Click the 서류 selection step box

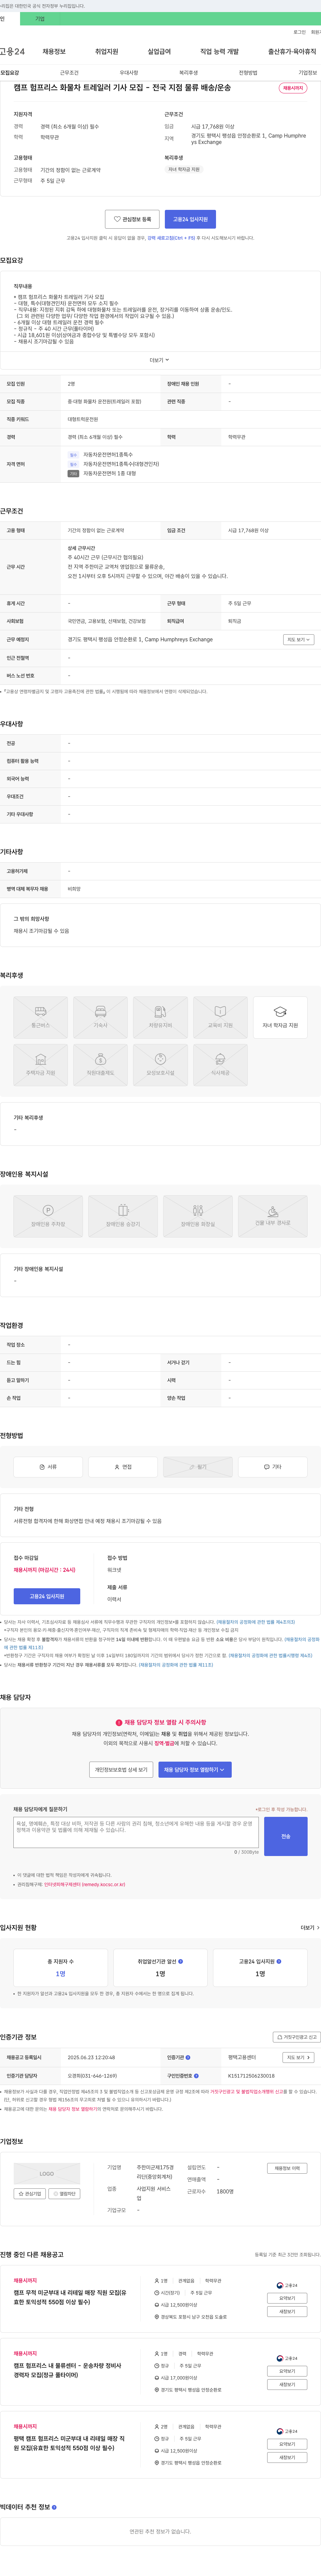tap(48, 1467)
